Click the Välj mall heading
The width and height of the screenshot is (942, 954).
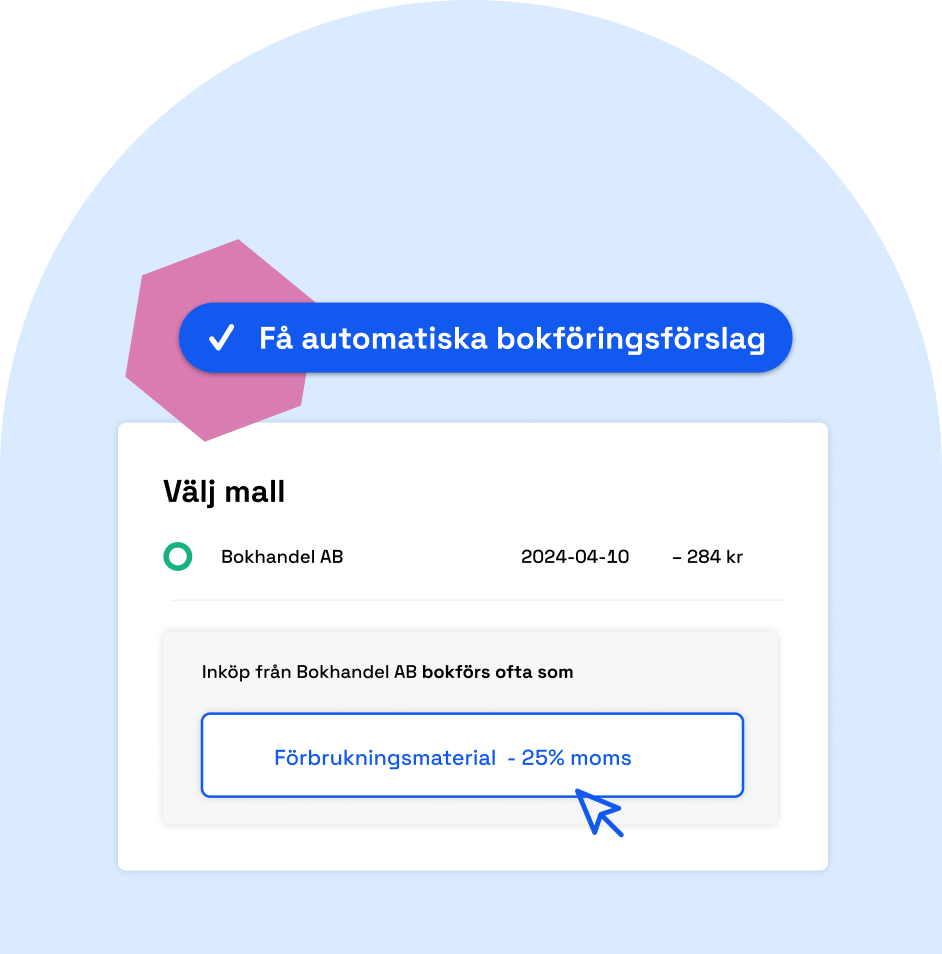[224, 492]
